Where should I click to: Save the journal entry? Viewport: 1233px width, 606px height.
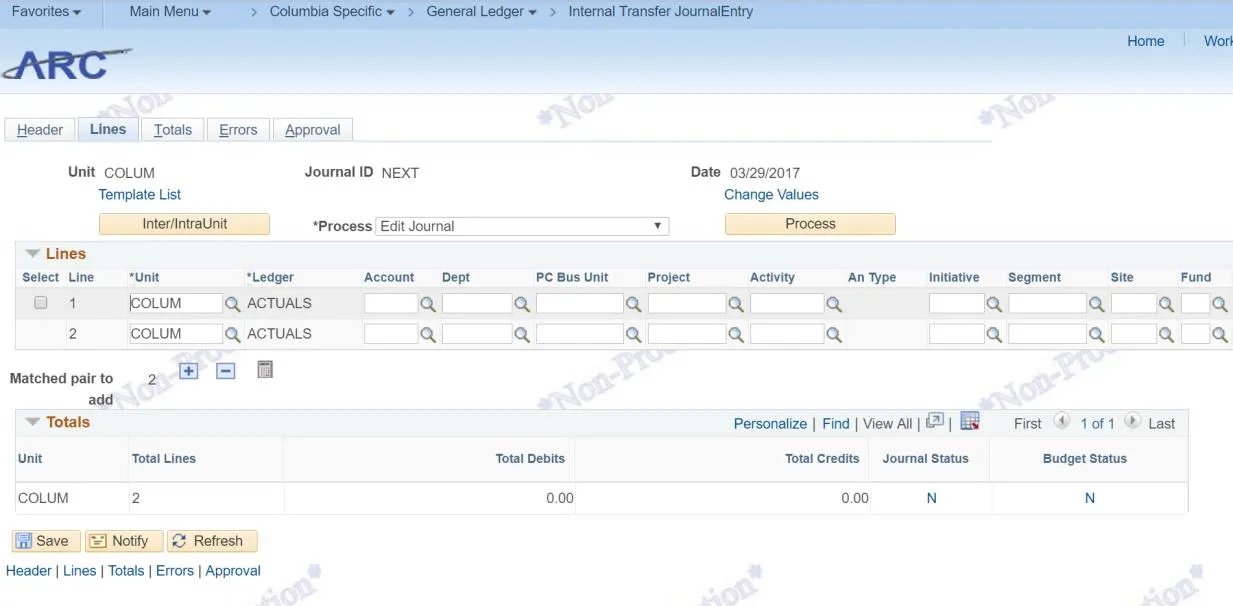click(x=46, y=541)
